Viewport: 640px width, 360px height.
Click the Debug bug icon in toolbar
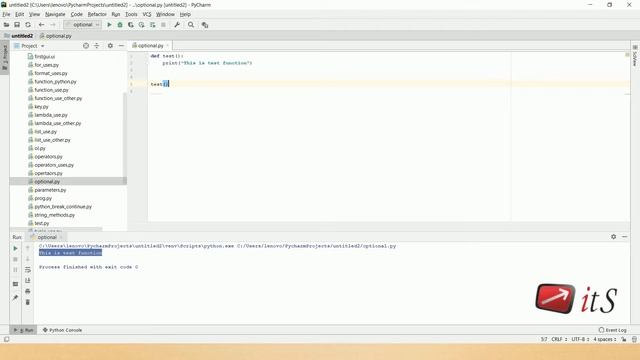[x=120, y=25]
